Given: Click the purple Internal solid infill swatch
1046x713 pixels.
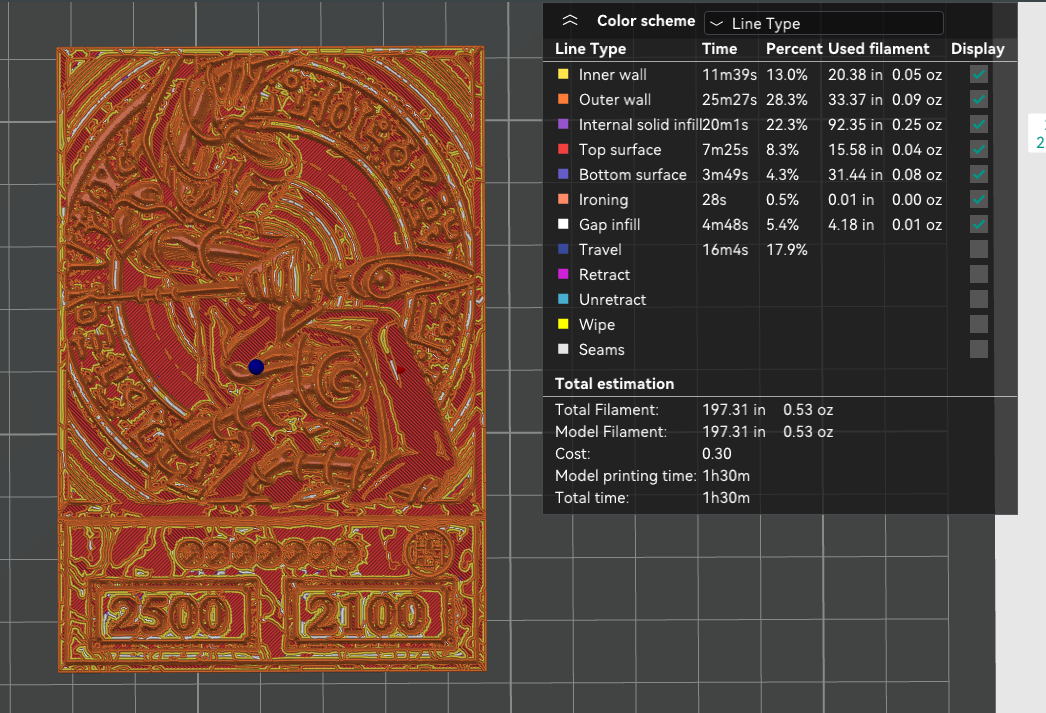Looking at the screenshot, I should (x=563, y=124).
